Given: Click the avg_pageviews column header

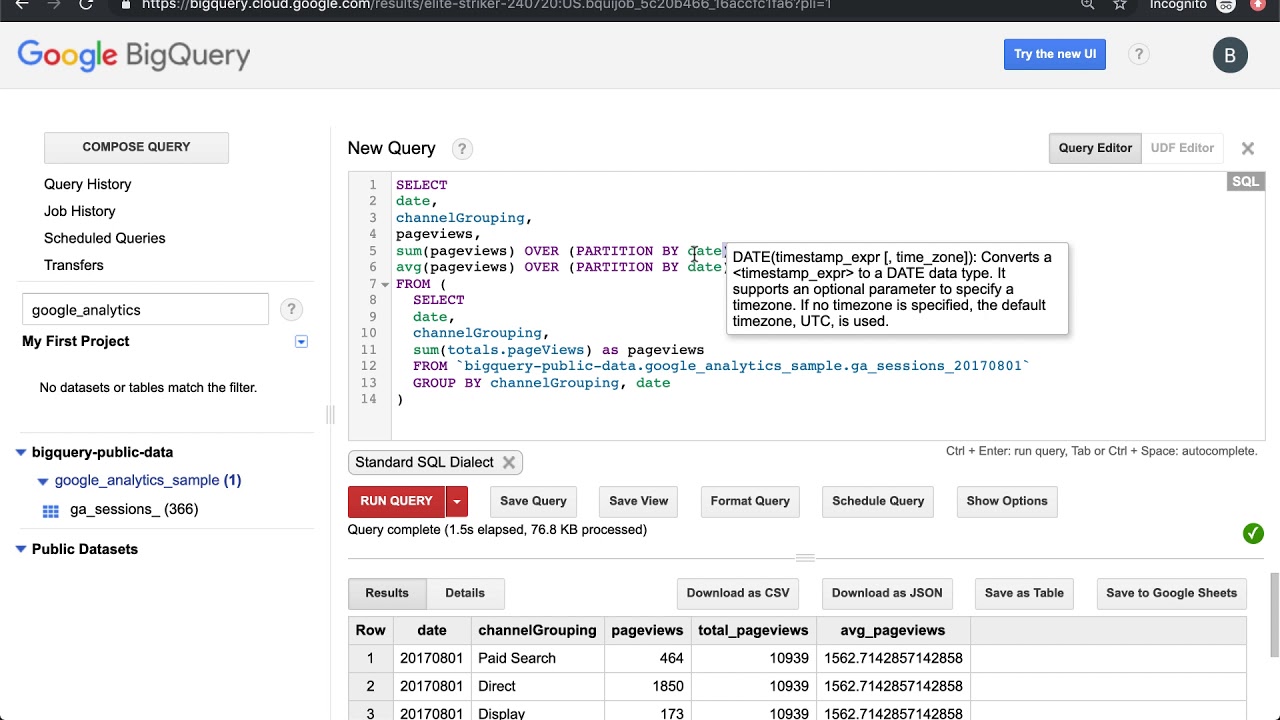Looking at the screenshot, I should tap(893, 631).
